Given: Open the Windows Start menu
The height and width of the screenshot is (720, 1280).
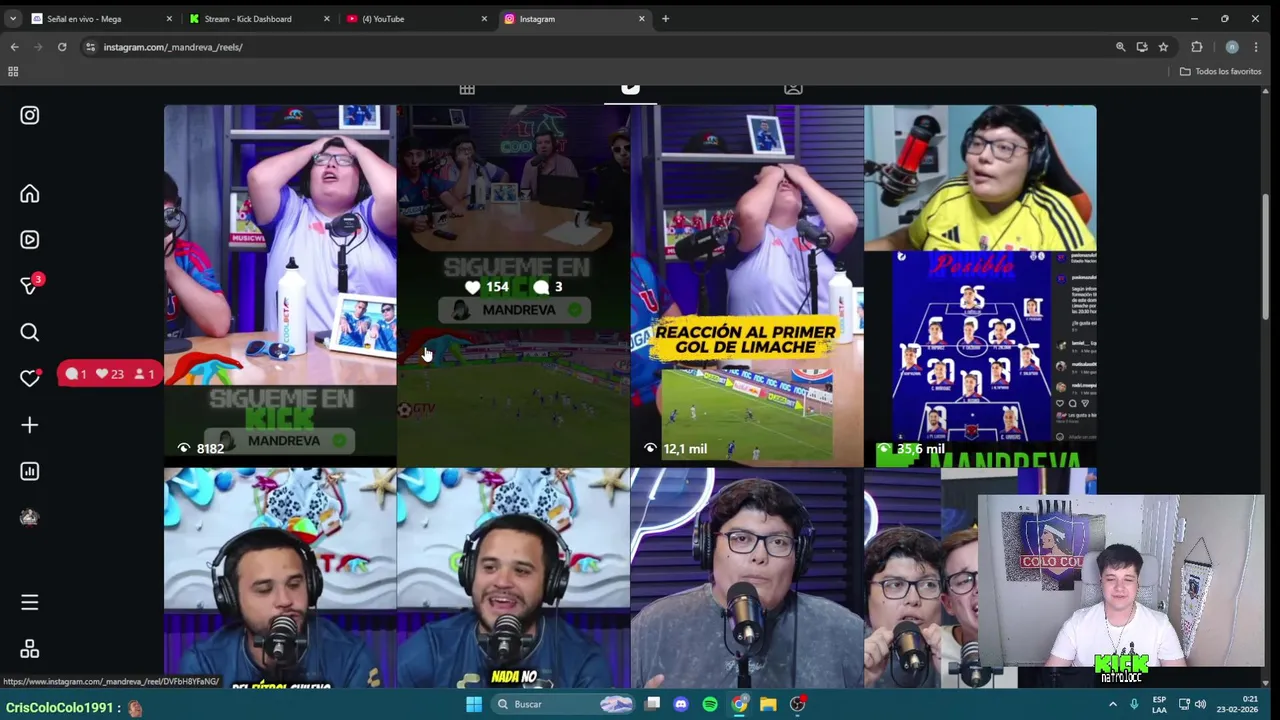Looking at the screenshot, I should tap(474, 704).
